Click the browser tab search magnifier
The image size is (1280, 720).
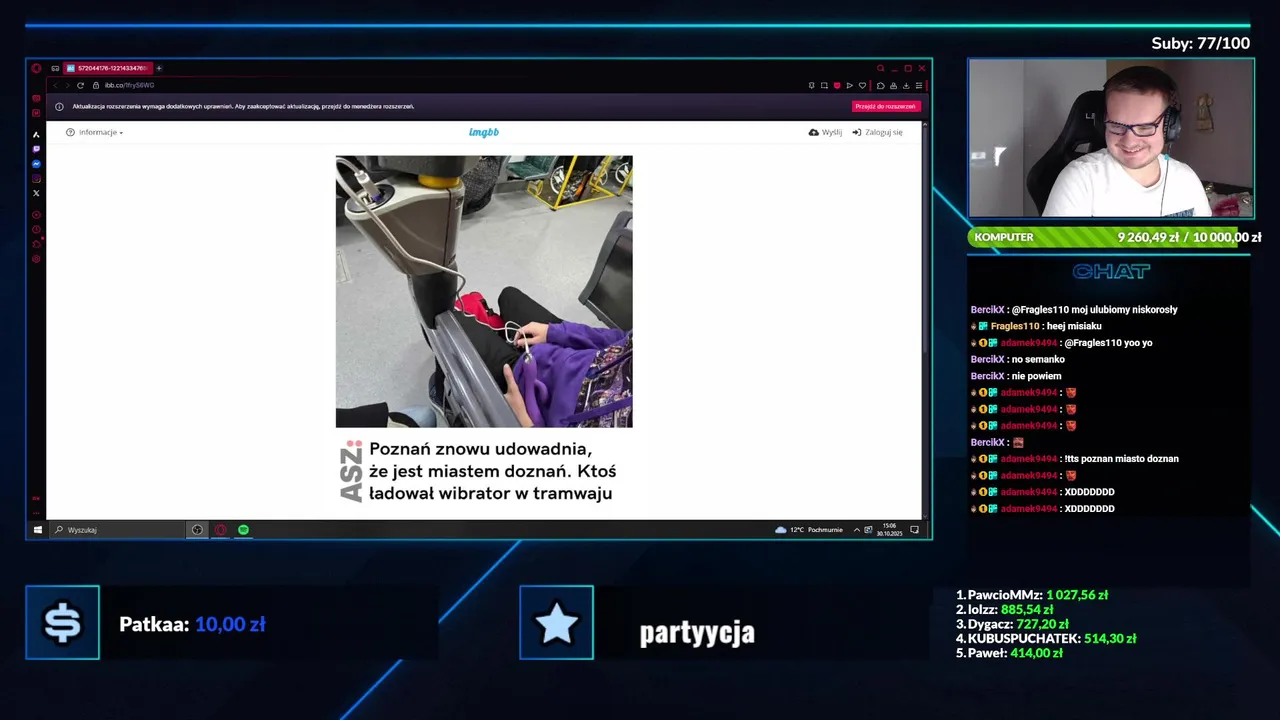(880, 68)
